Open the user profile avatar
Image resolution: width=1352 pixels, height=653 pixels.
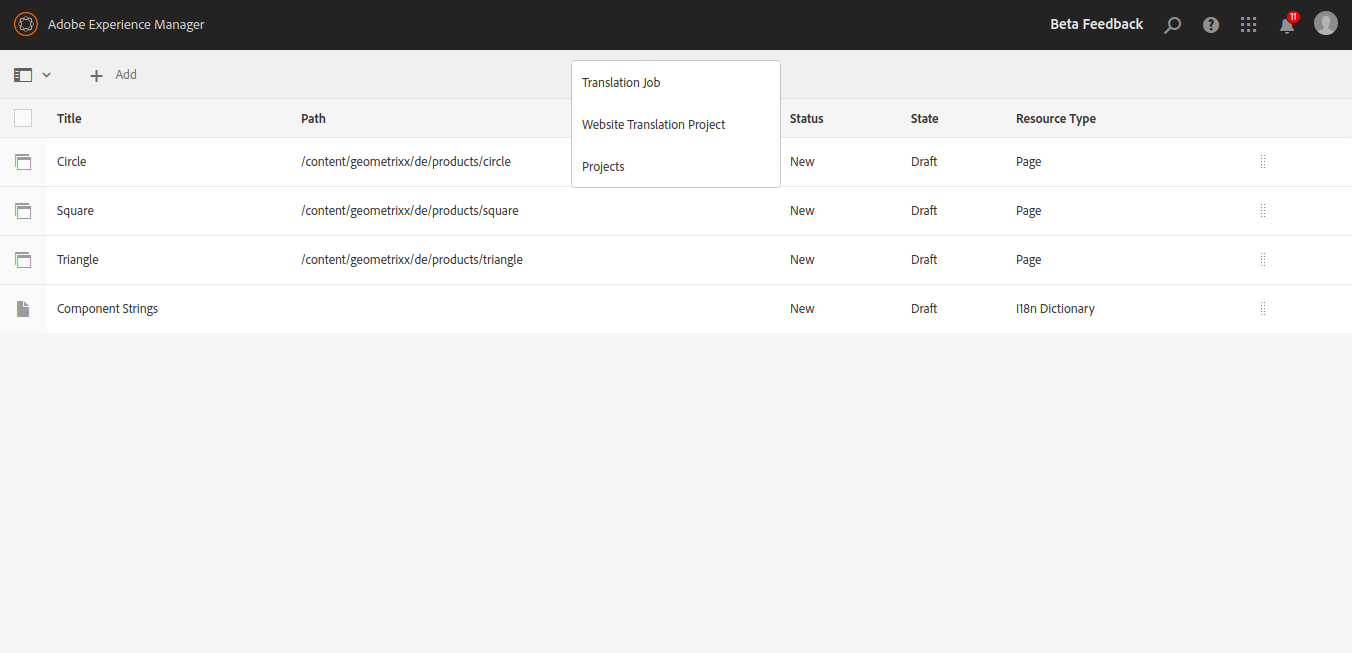click(1325, 24)
